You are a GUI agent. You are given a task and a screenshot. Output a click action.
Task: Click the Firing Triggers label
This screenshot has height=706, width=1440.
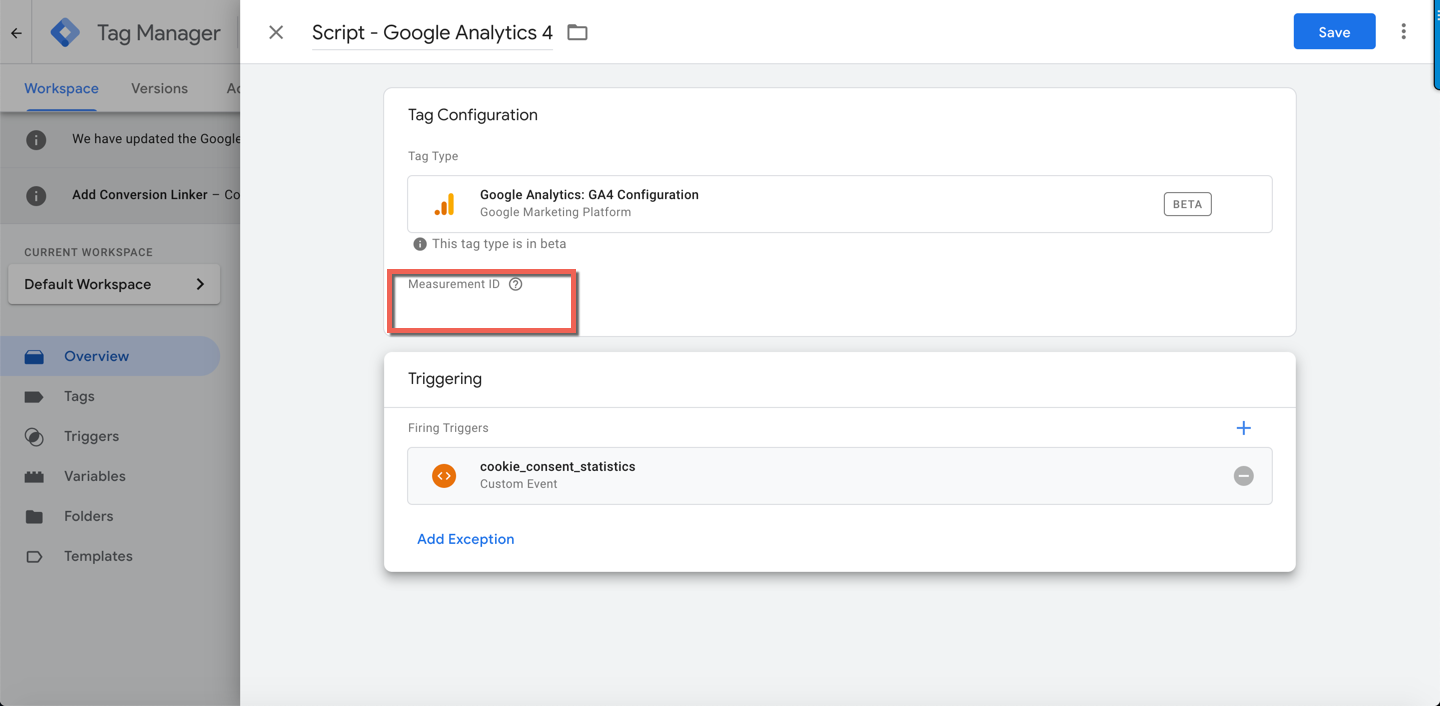point(448,428)
